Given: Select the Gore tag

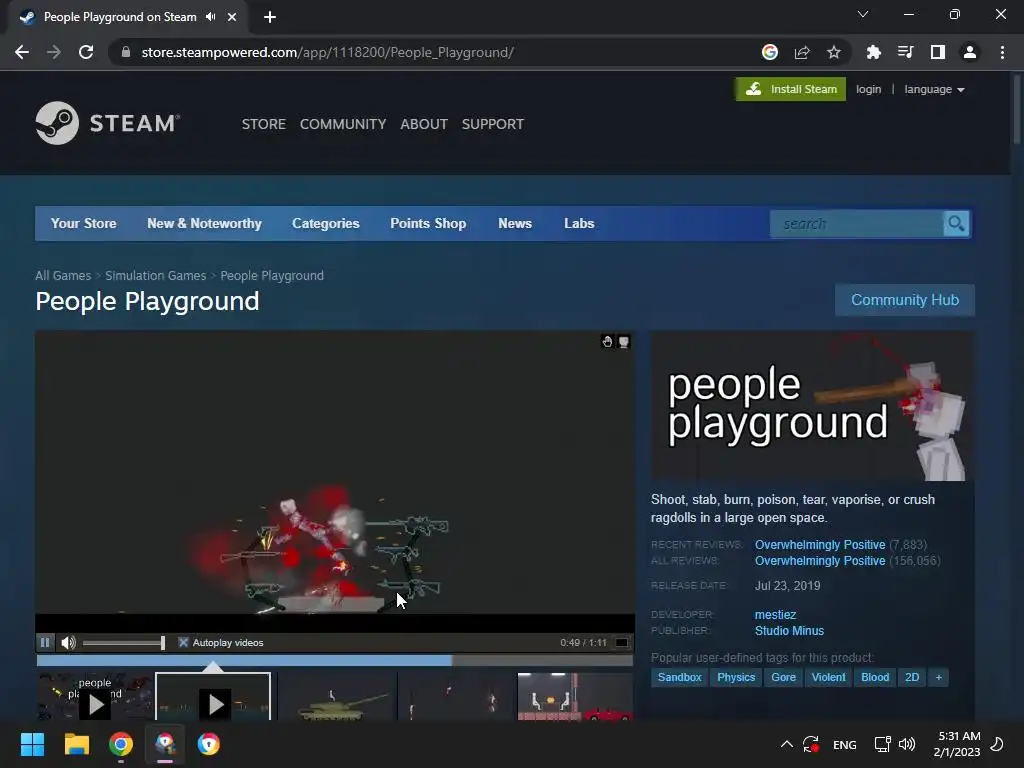Looking at the screenshot, I should pyautogui.click(x=784, y=677).
